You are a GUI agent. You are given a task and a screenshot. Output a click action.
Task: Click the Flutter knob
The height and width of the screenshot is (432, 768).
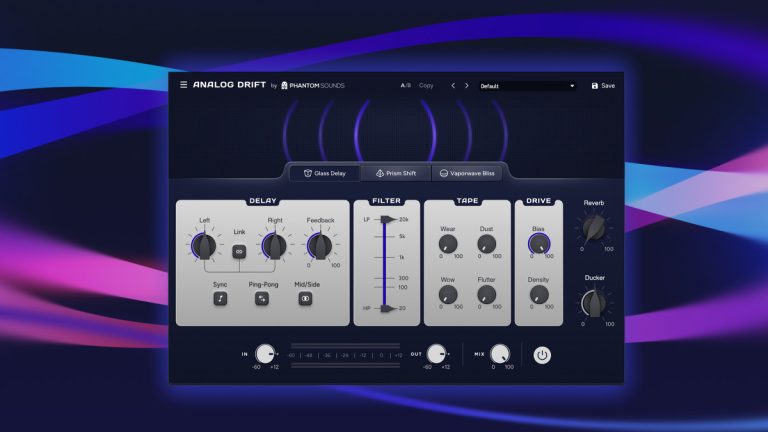click(486, 294)
